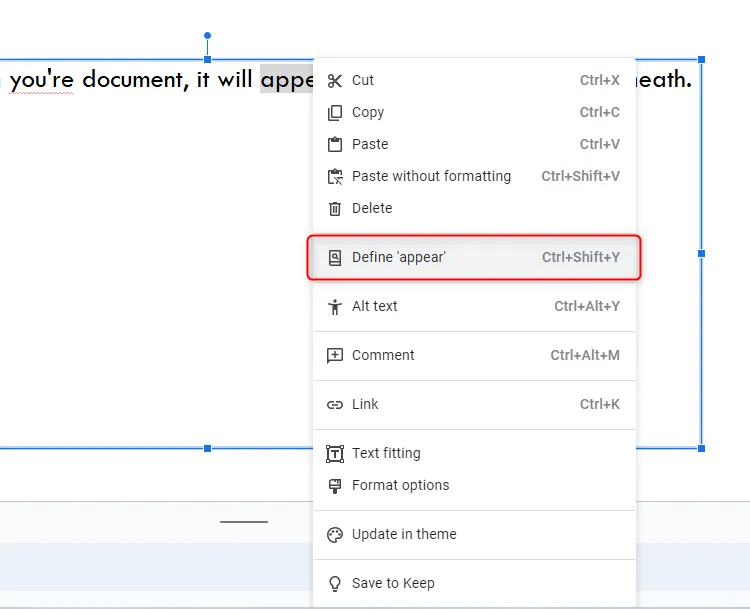
Task: Click the top-middle resize handle of text box
Action: click(x=207, y=59)
